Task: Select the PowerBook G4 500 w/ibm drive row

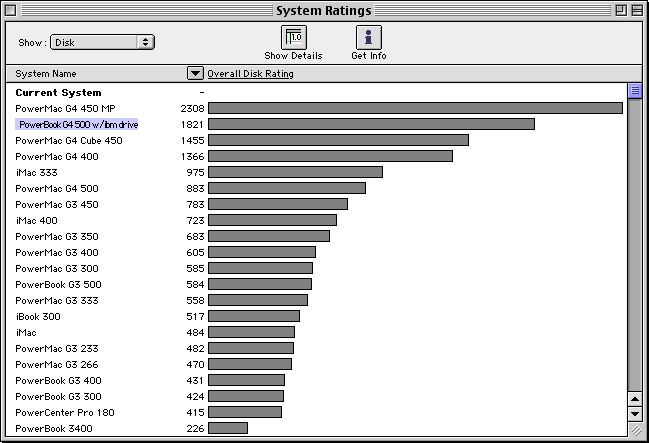Action: pyautogui.click(x=317, y=125)
